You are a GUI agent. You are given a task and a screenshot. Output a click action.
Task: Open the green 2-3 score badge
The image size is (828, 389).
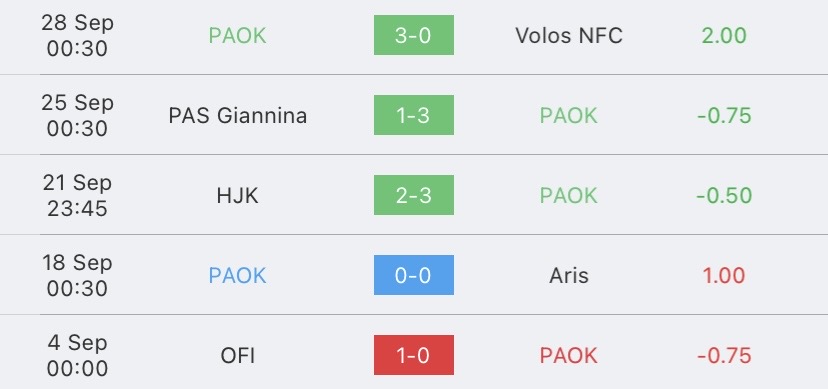pos(413,195)
